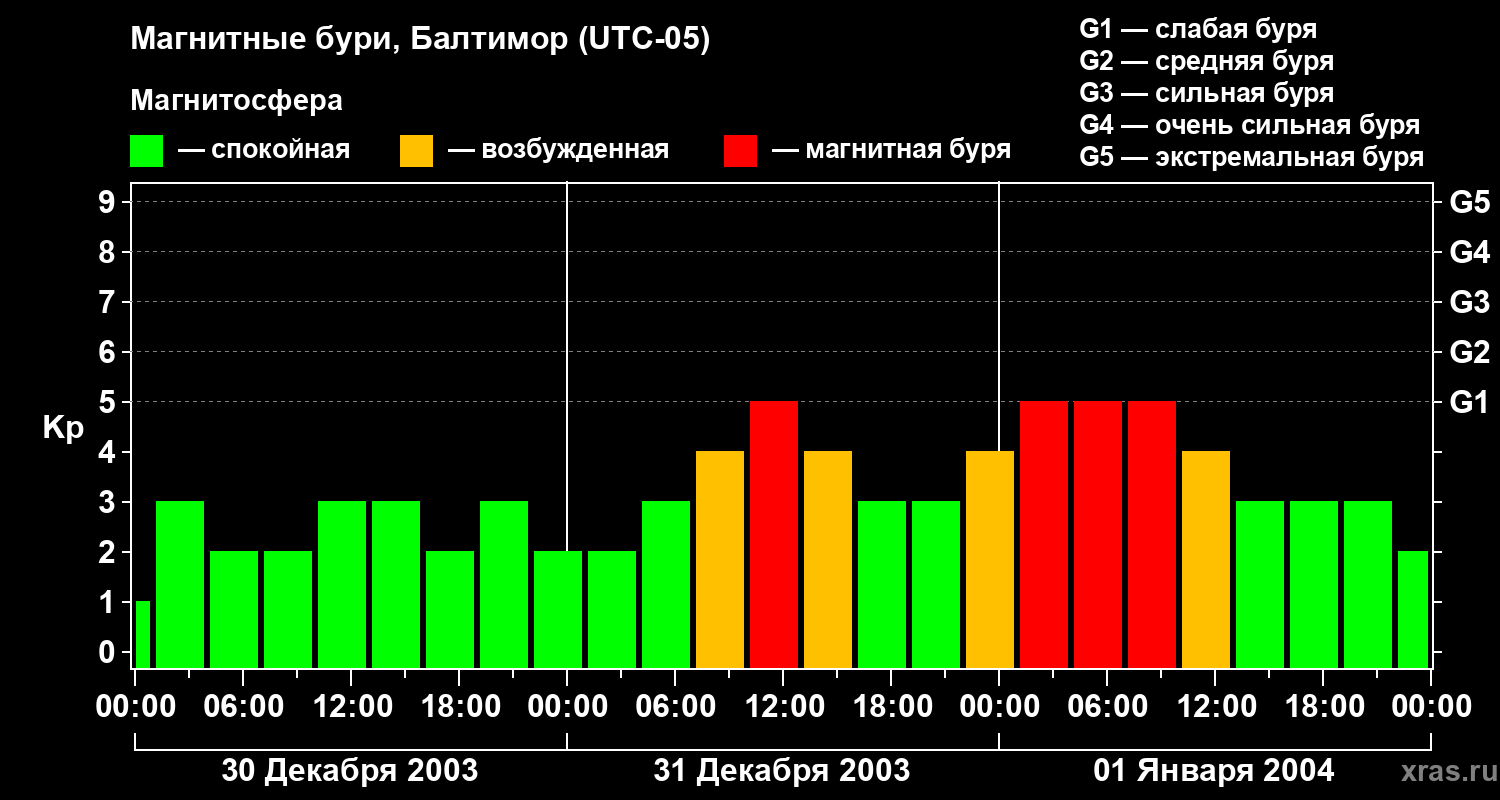Click the orange 'возбужденная' legend swatch
Screen dimensions: 1500x800
[416, 151]
